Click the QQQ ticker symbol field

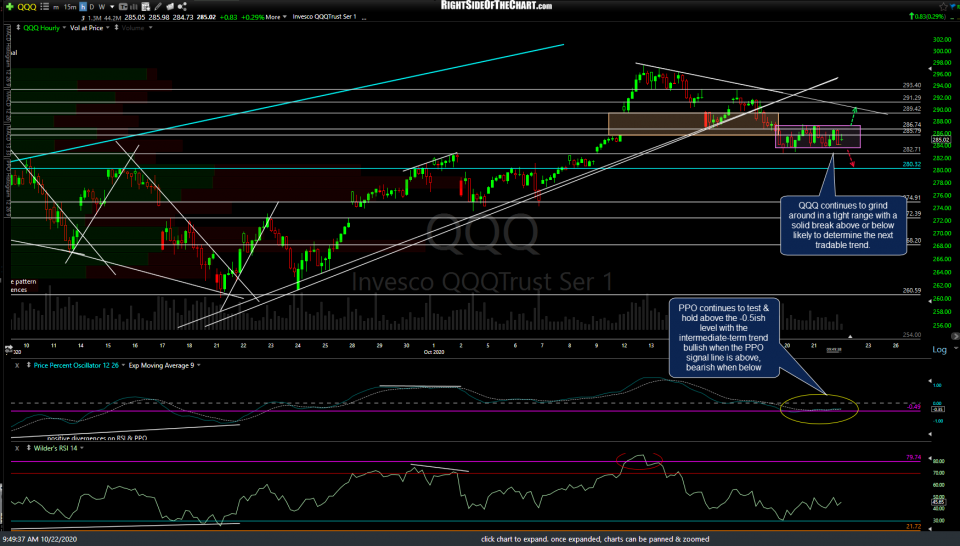(27, 7)
